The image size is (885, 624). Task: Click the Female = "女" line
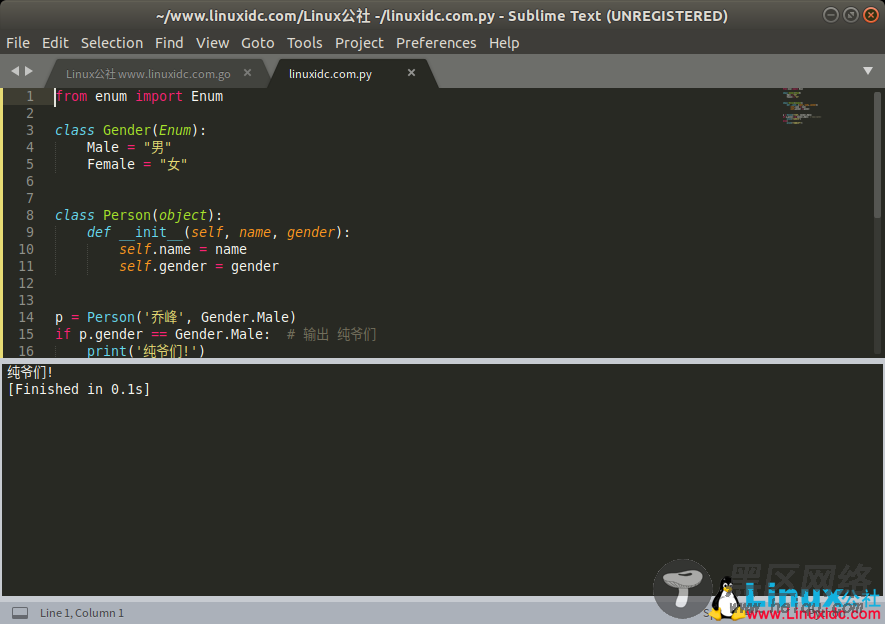pyautogui.click(x=137, y=164)
